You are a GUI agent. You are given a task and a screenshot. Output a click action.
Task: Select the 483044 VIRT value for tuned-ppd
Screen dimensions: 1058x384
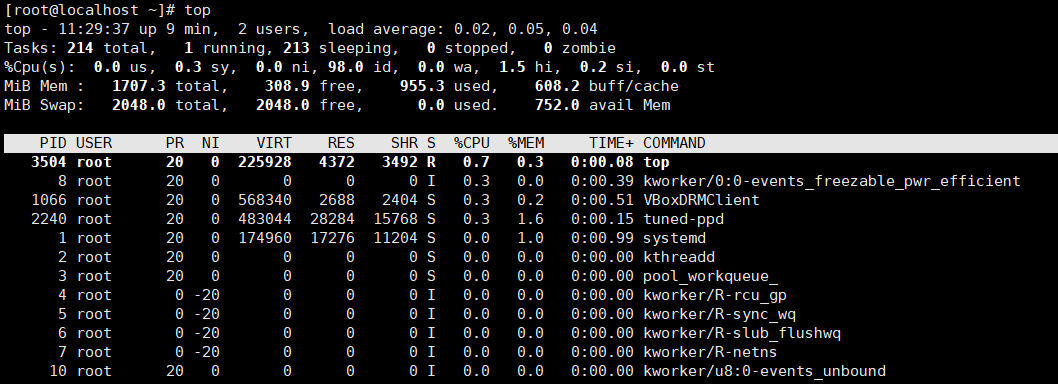[265, 219]
